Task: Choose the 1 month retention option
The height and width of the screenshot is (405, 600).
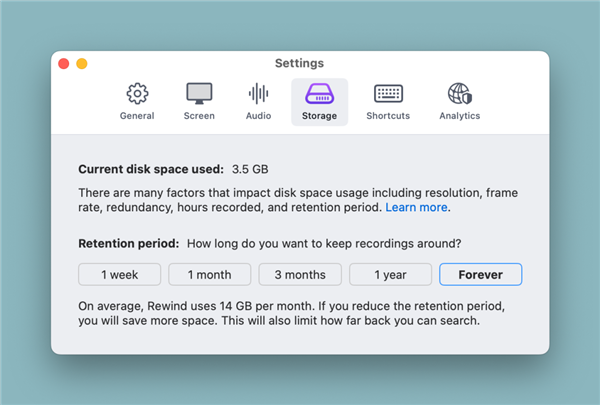Action: point(210,274)
